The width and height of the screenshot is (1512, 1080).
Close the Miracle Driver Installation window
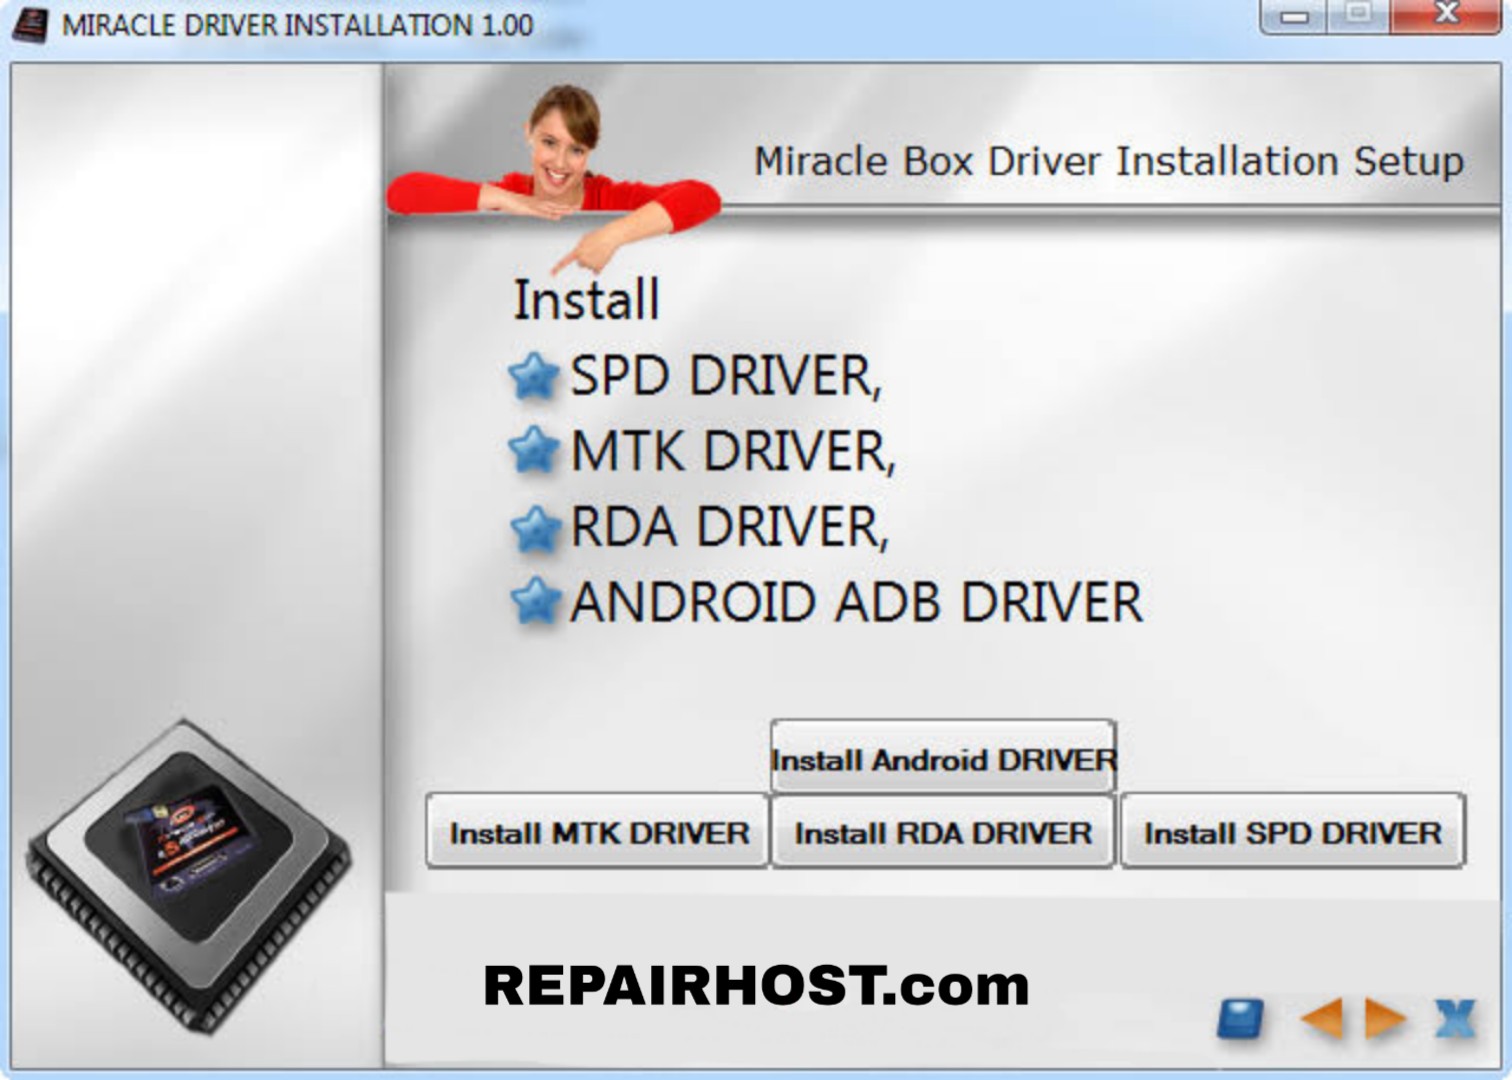point(1446,16)
